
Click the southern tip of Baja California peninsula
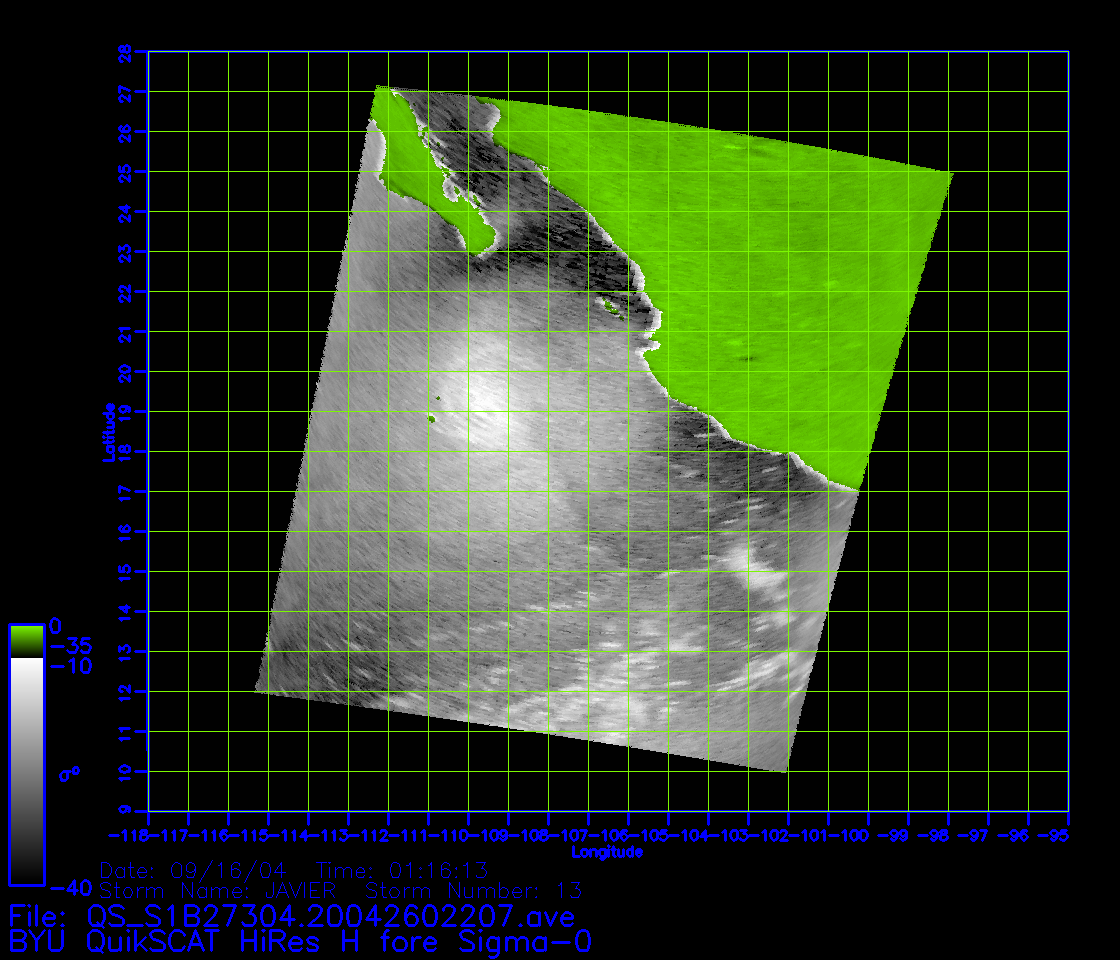[487, 245]
